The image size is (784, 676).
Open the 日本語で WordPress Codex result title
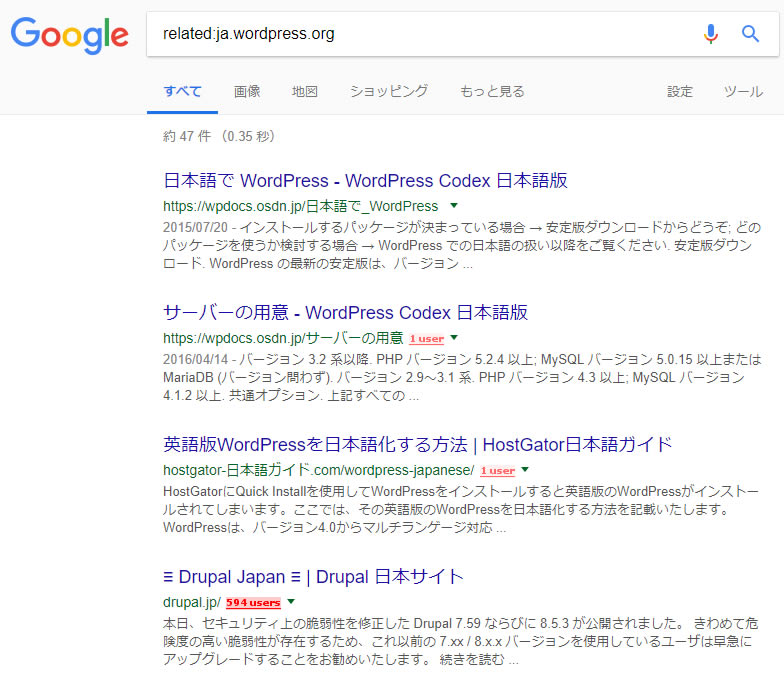[x=365, y=181]
